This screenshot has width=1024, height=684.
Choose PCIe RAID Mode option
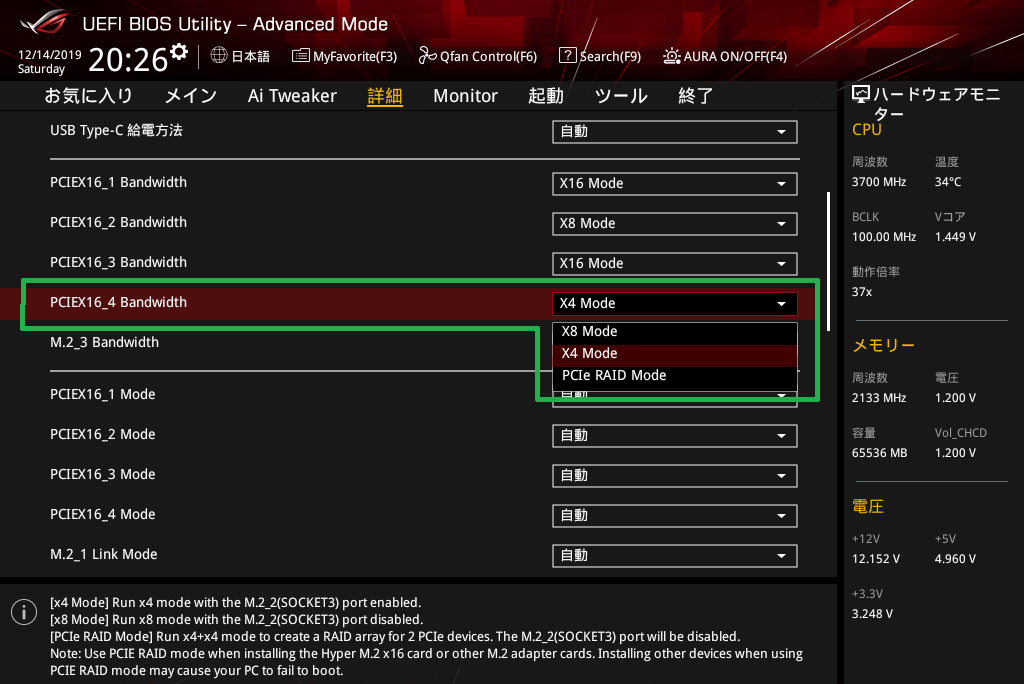pyautogui.click(x=675, y=376)
